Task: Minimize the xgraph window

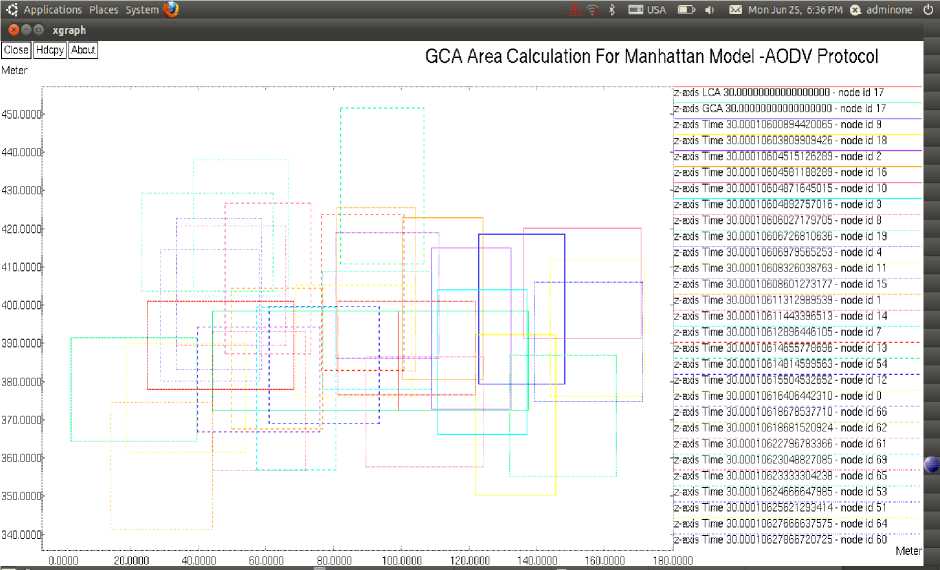Action: point(26,29)
